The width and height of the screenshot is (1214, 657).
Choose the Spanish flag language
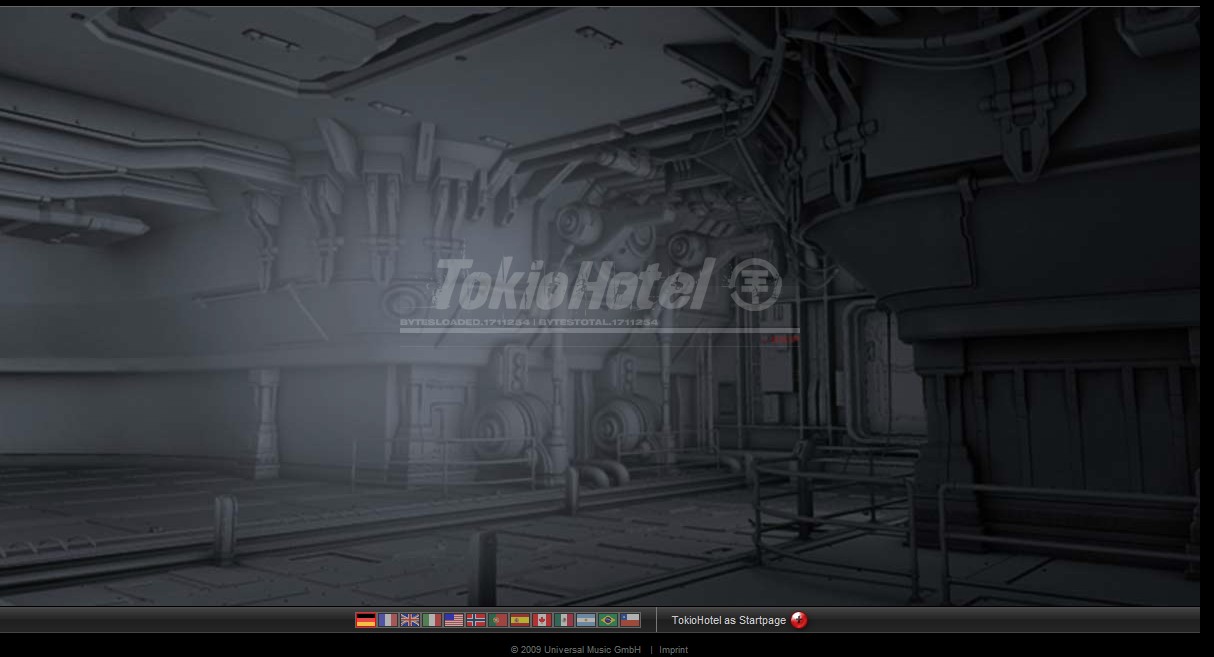(520, 620)
